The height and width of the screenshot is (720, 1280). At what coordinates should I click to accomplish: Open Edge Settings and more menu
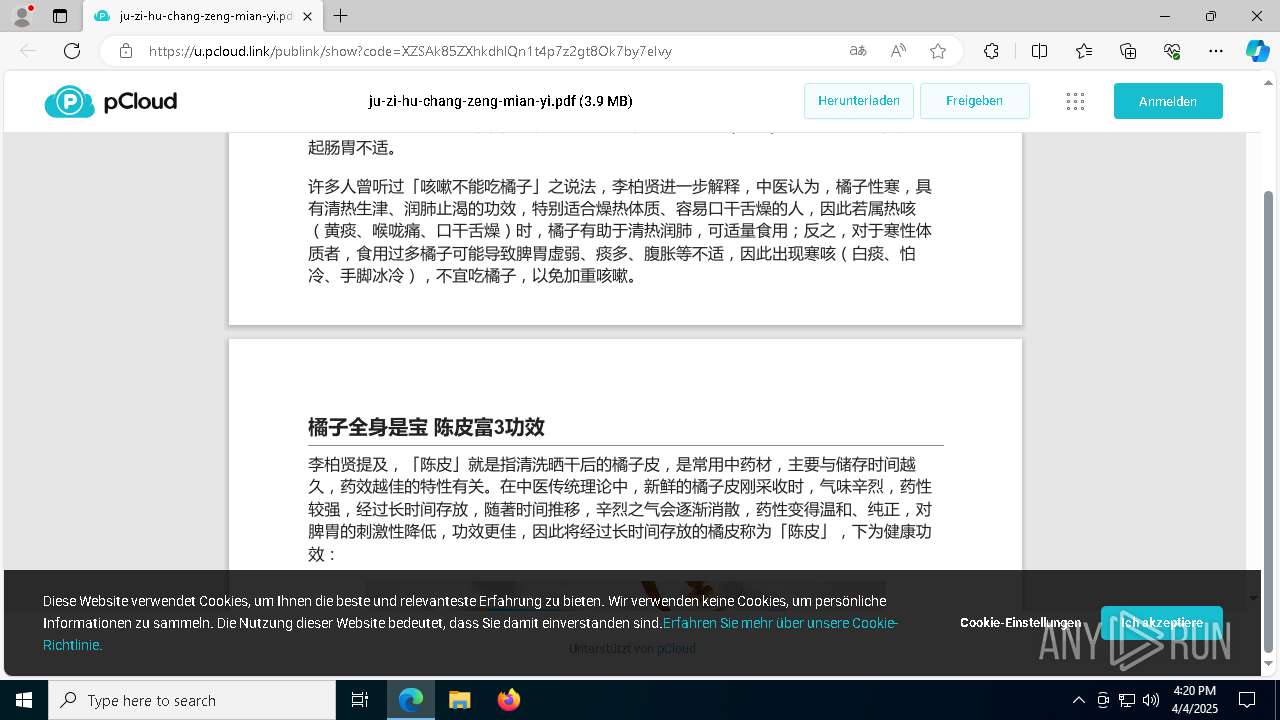pos(1216,51)
